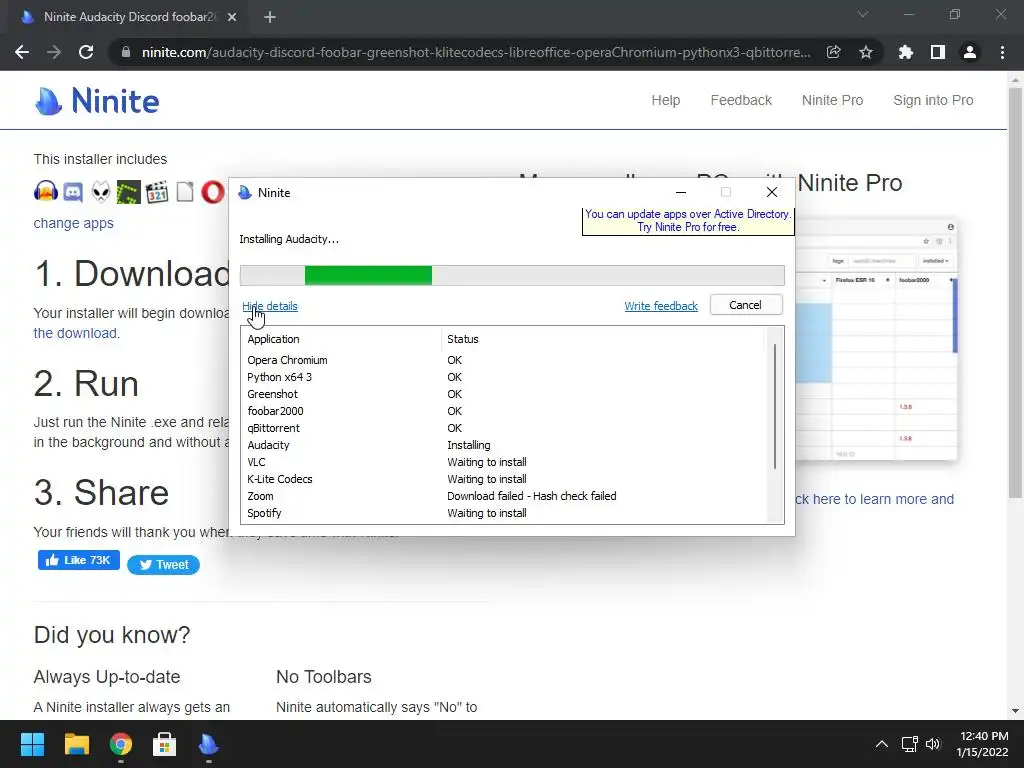Bookmark this page with the star icon

[866, 52]
